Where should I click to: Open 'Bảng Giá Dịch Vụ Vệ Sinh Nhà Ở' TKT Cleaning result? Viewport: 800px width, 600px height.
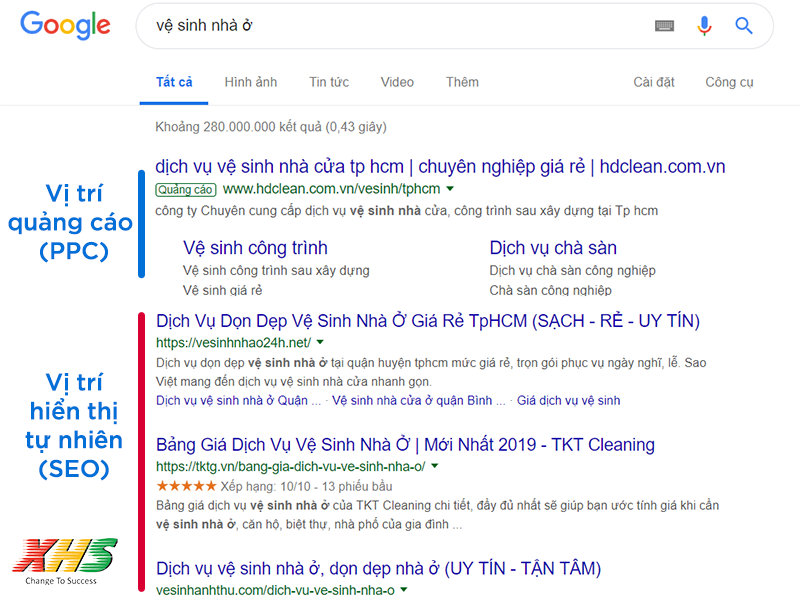[x=405, y=445]
